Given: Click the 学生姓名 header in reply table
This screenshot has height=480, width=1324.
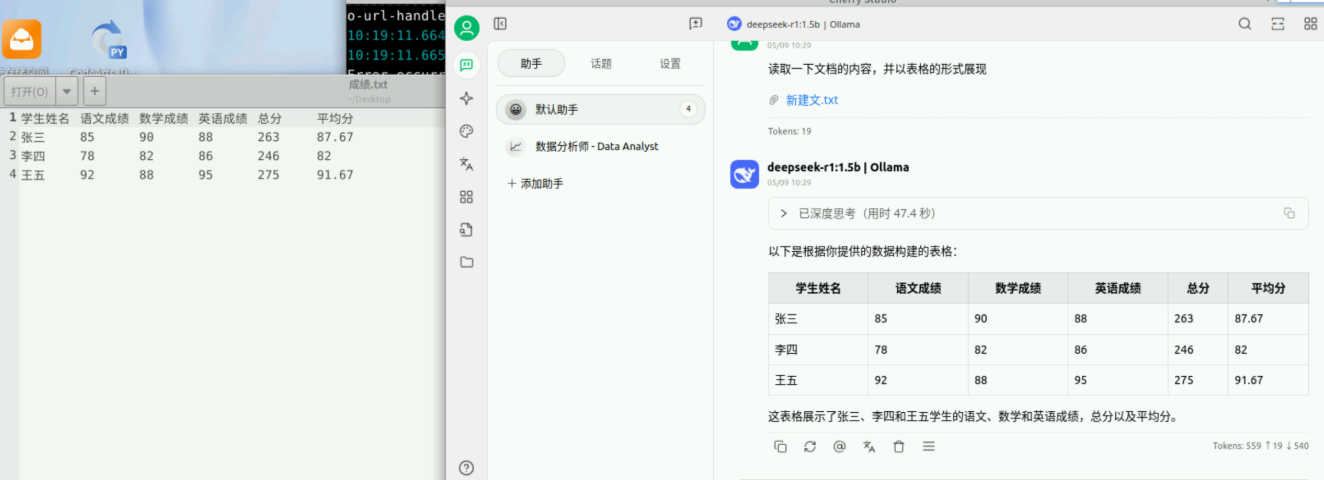Looking at the screenshot, I should [818, 288].
